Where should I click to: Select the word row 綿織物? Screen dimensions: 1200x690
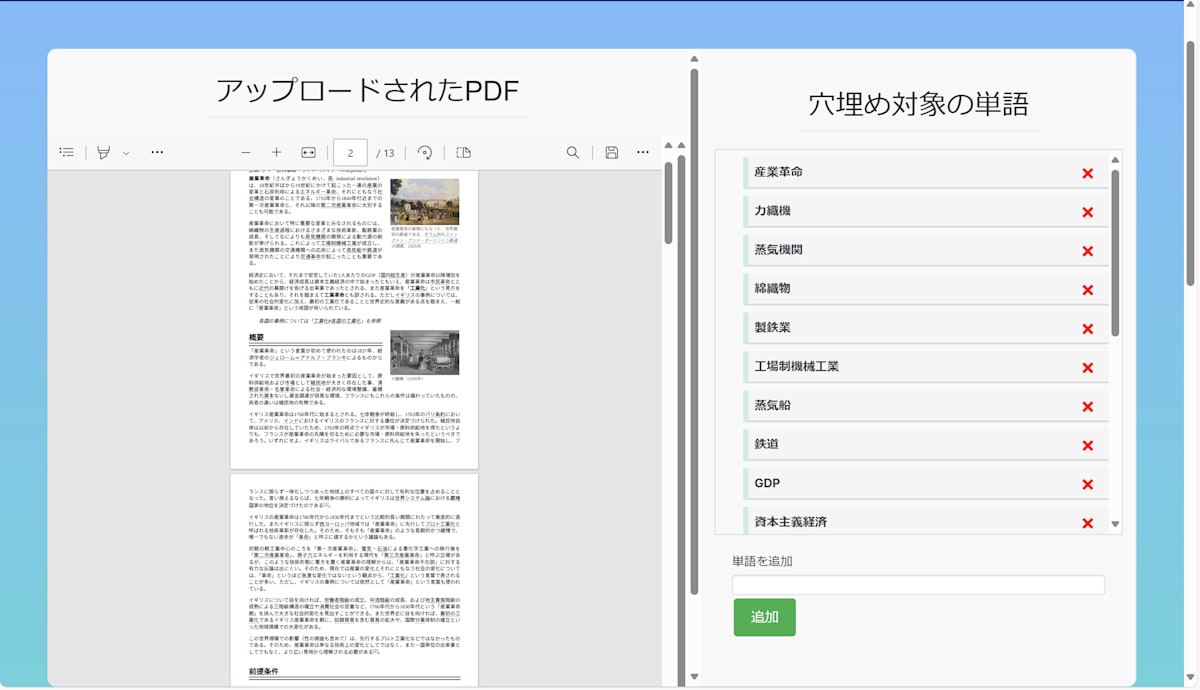(926, 289)
